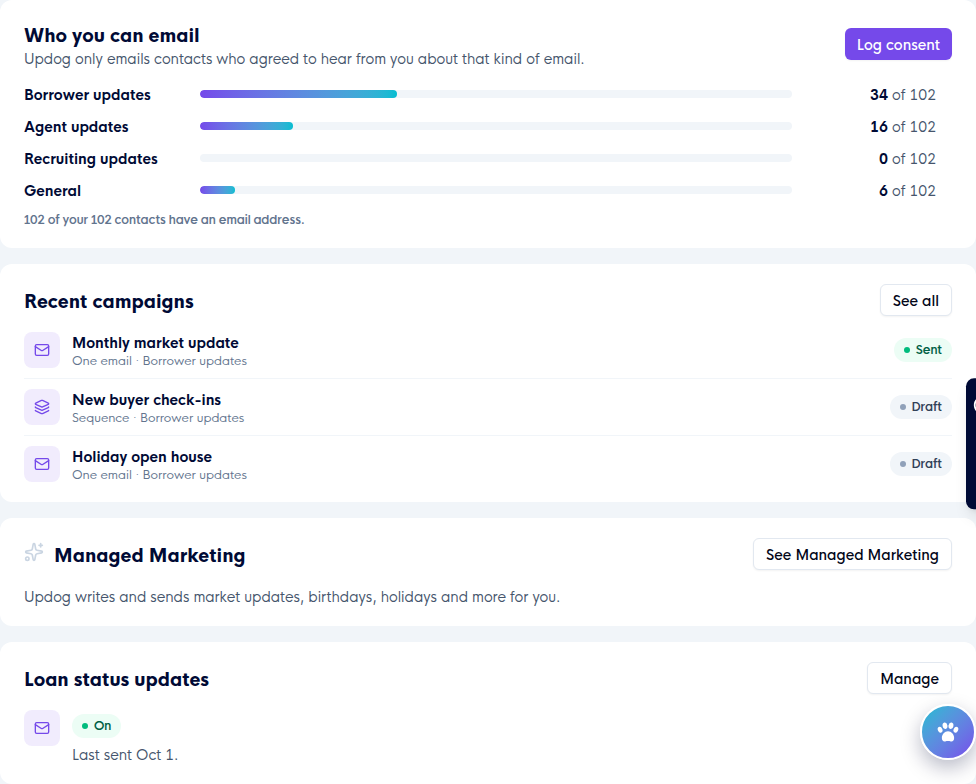Click the Recent campaigns heading

pos(109,302)
